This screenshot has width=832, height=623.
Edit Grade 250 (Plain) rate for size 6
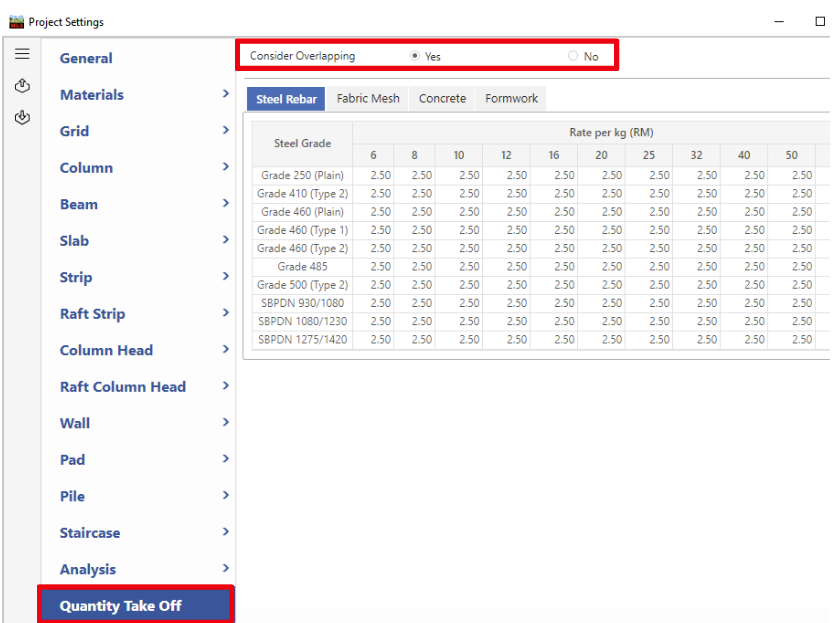(x=380, y=176)
